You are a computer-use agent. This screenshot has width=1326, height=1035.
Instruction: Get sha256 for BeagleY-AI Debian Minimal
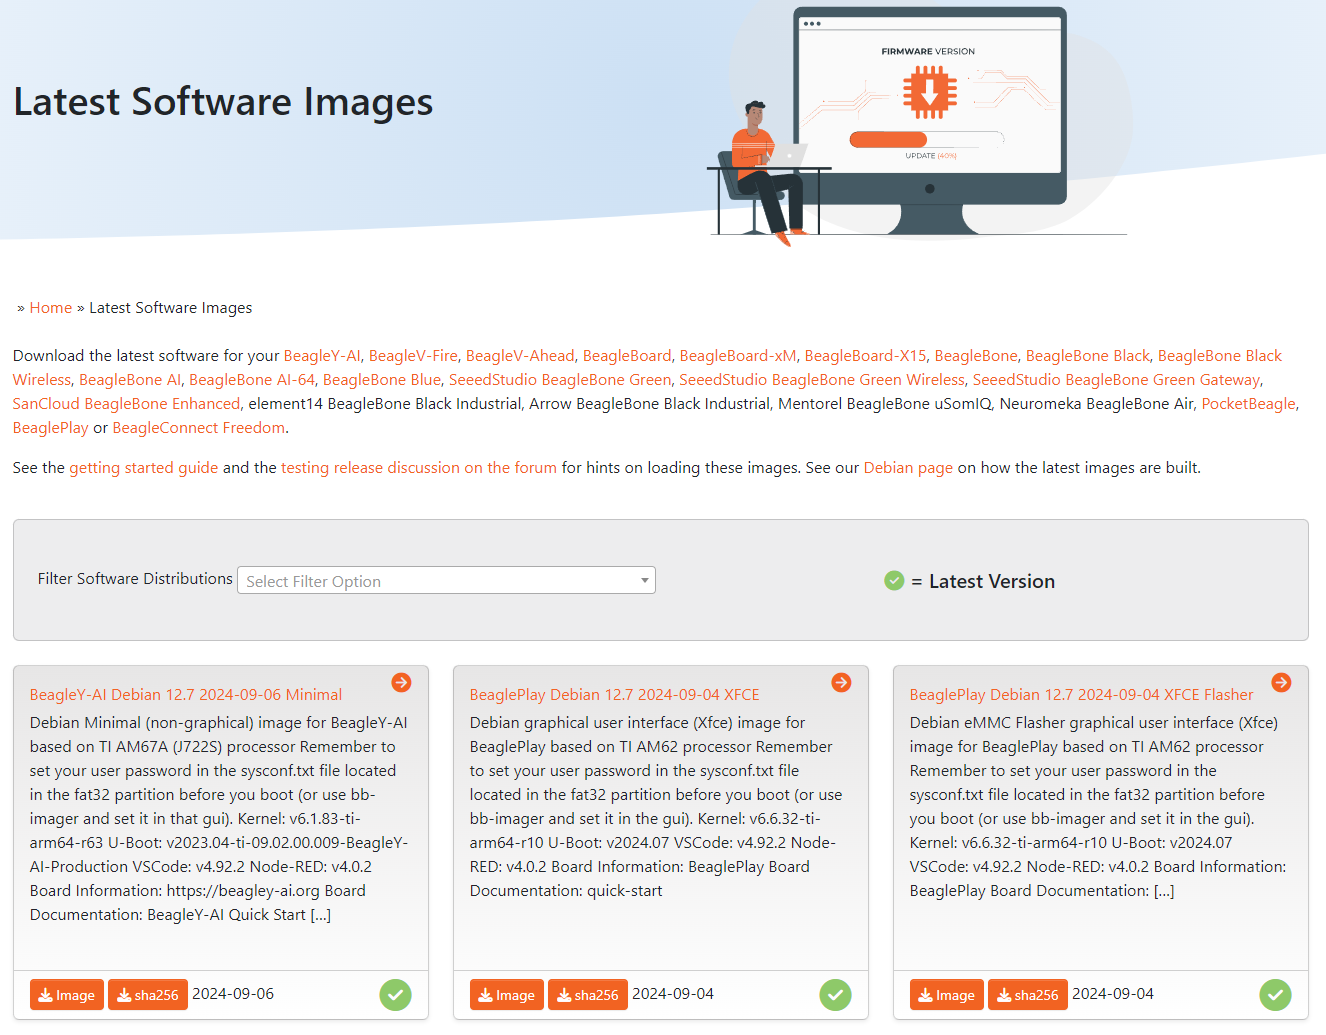click(x=148, y=995)
